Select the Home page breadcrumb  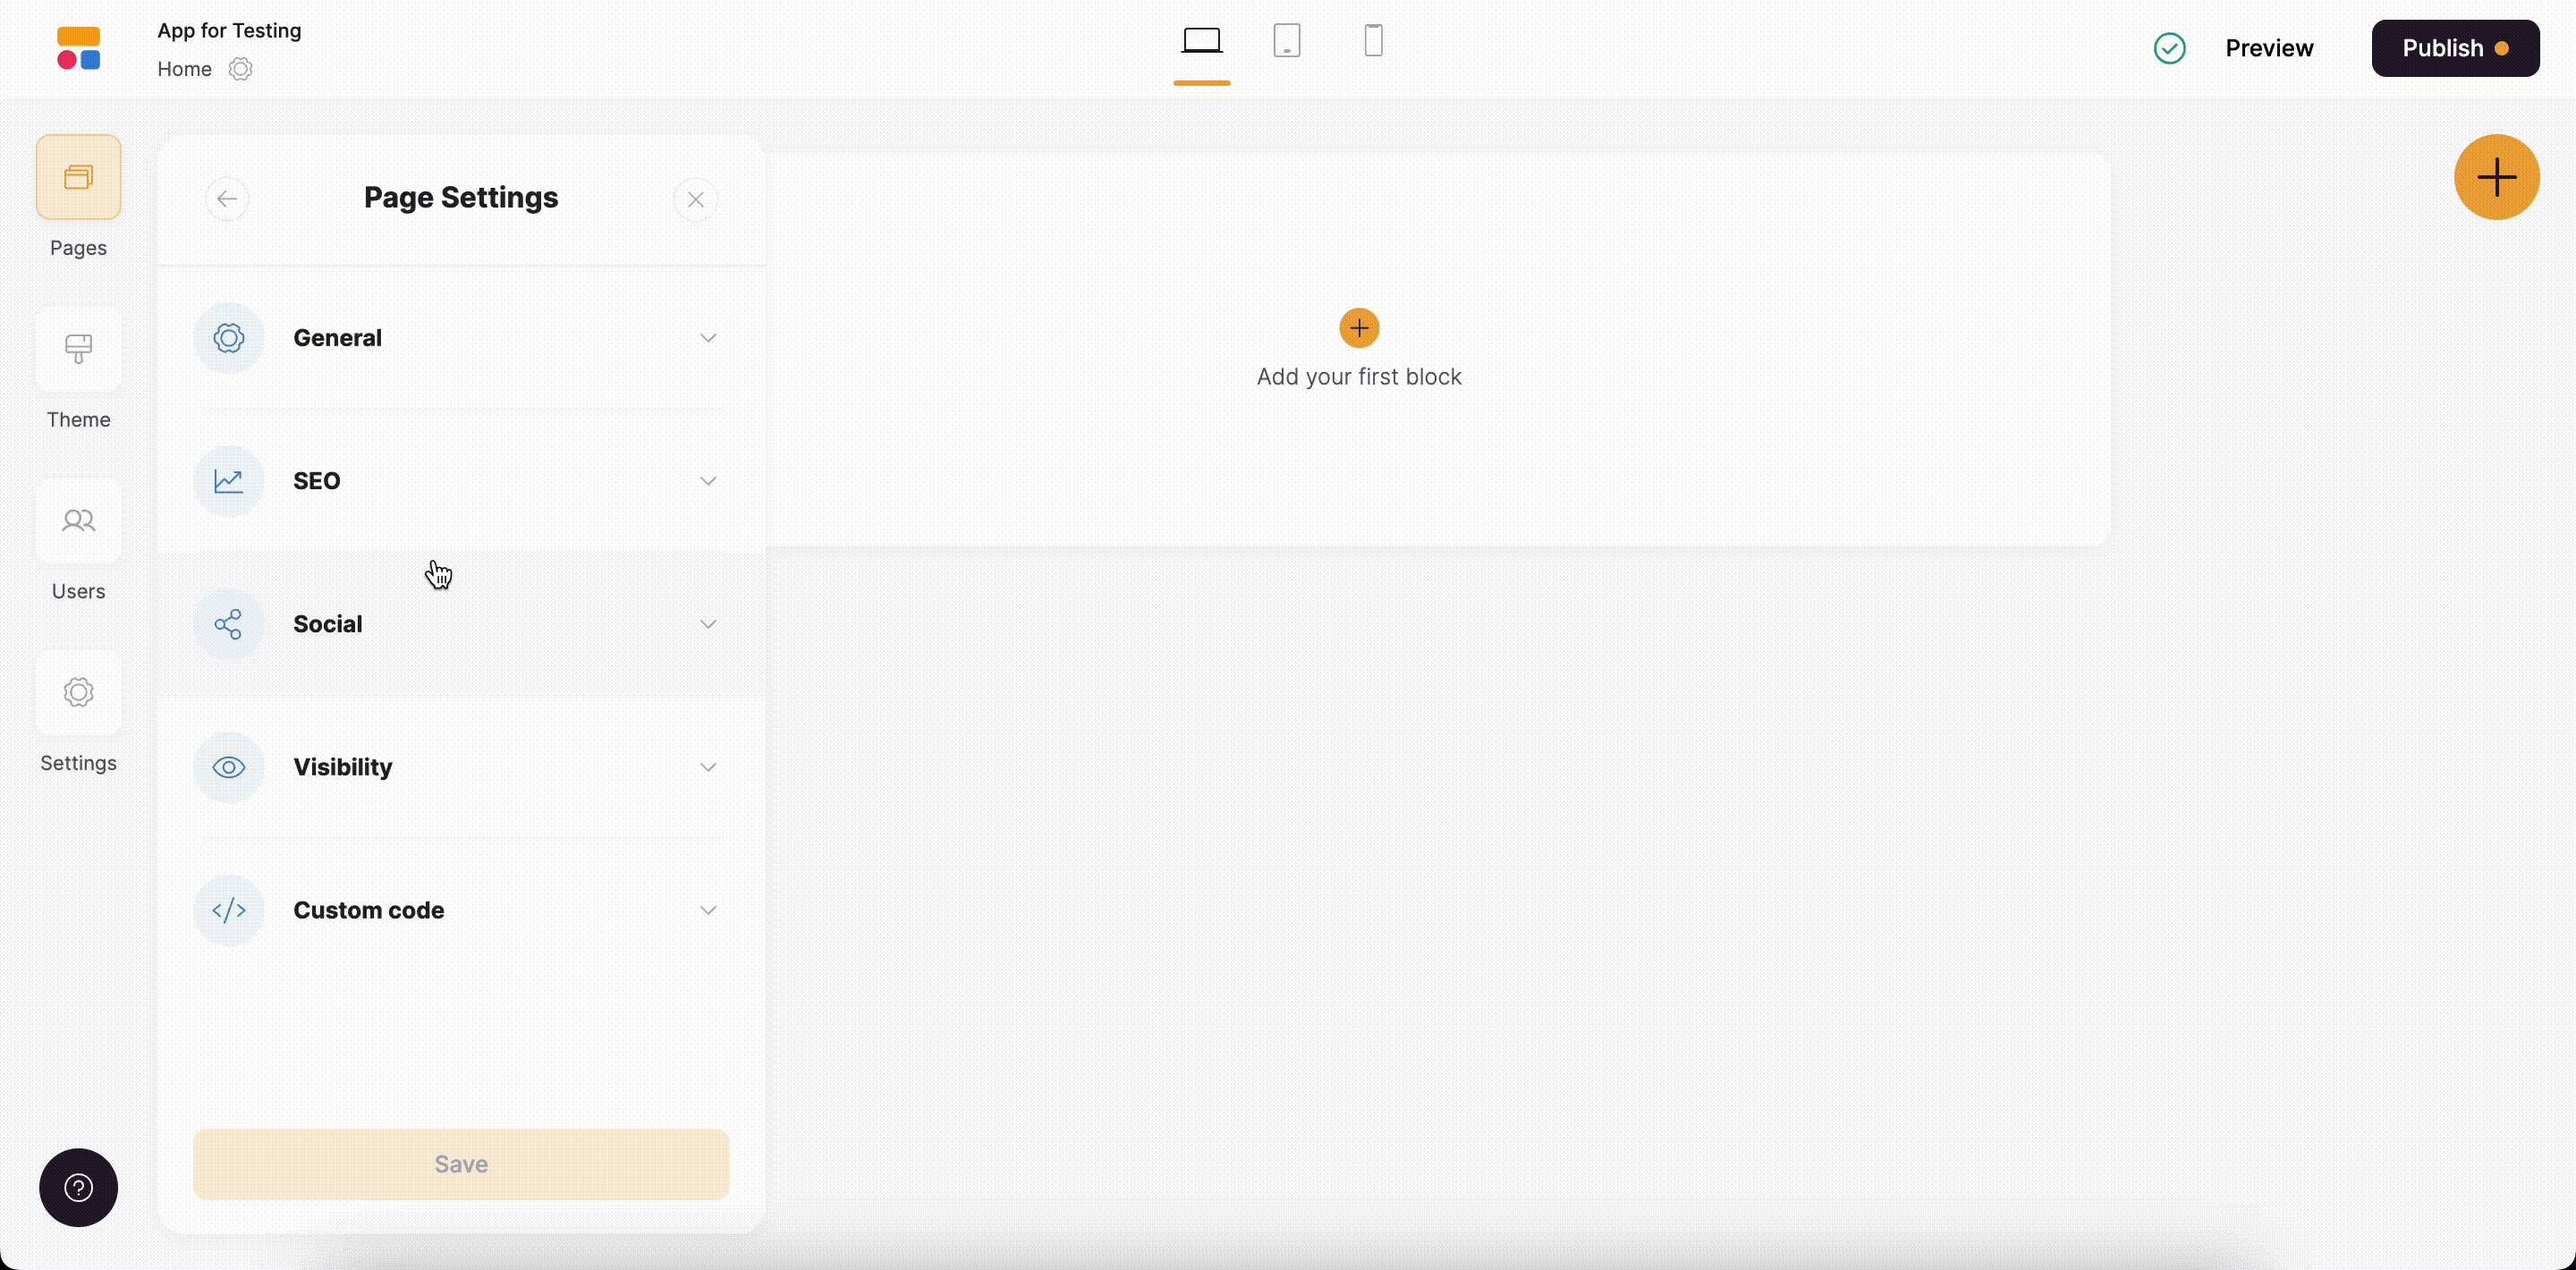(184, 69)
